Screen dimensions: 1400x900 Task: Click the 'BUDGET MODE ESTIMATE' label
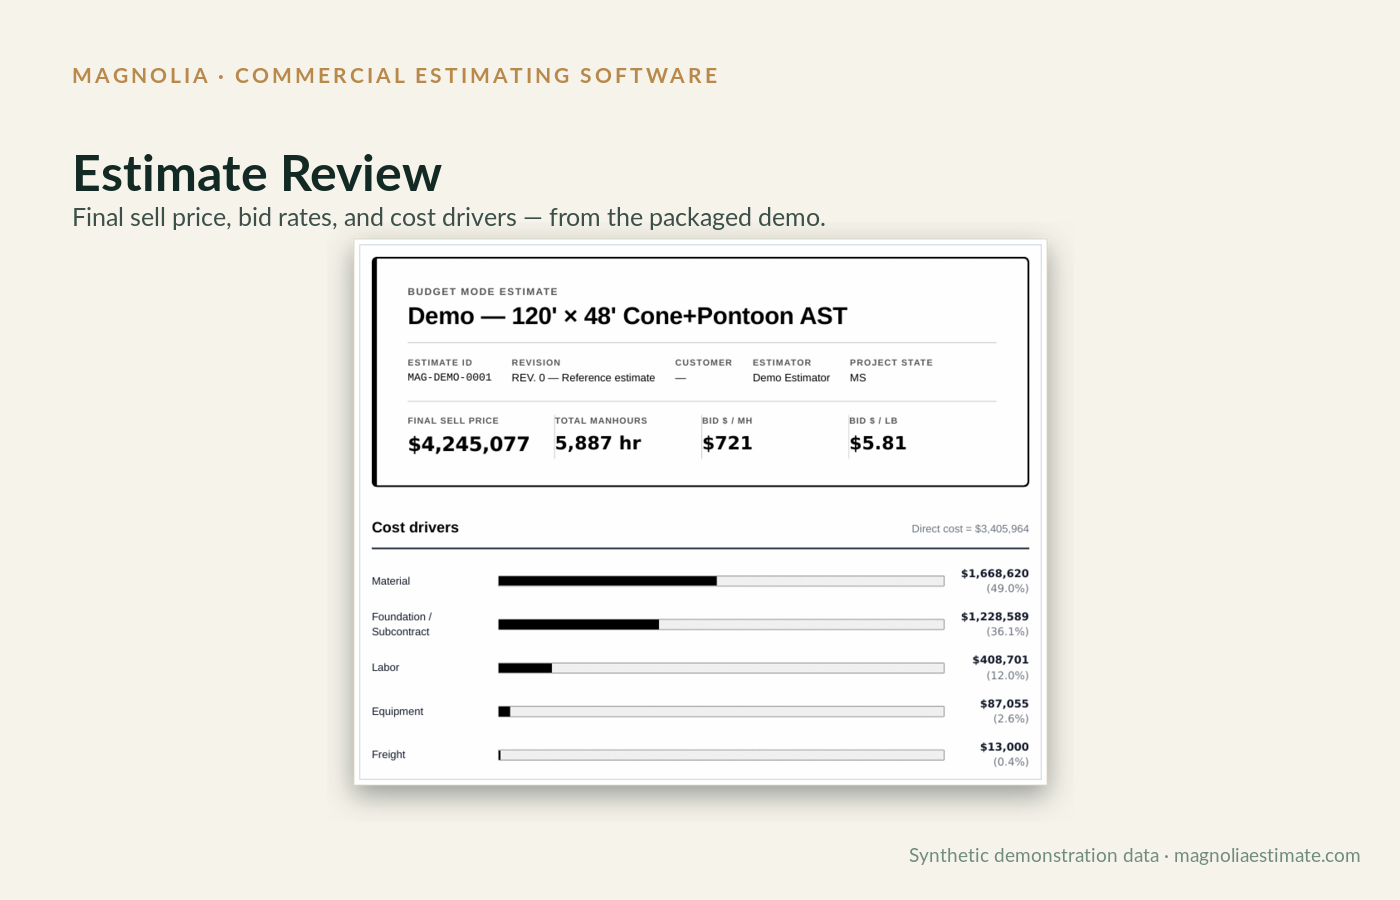(483, 292)
